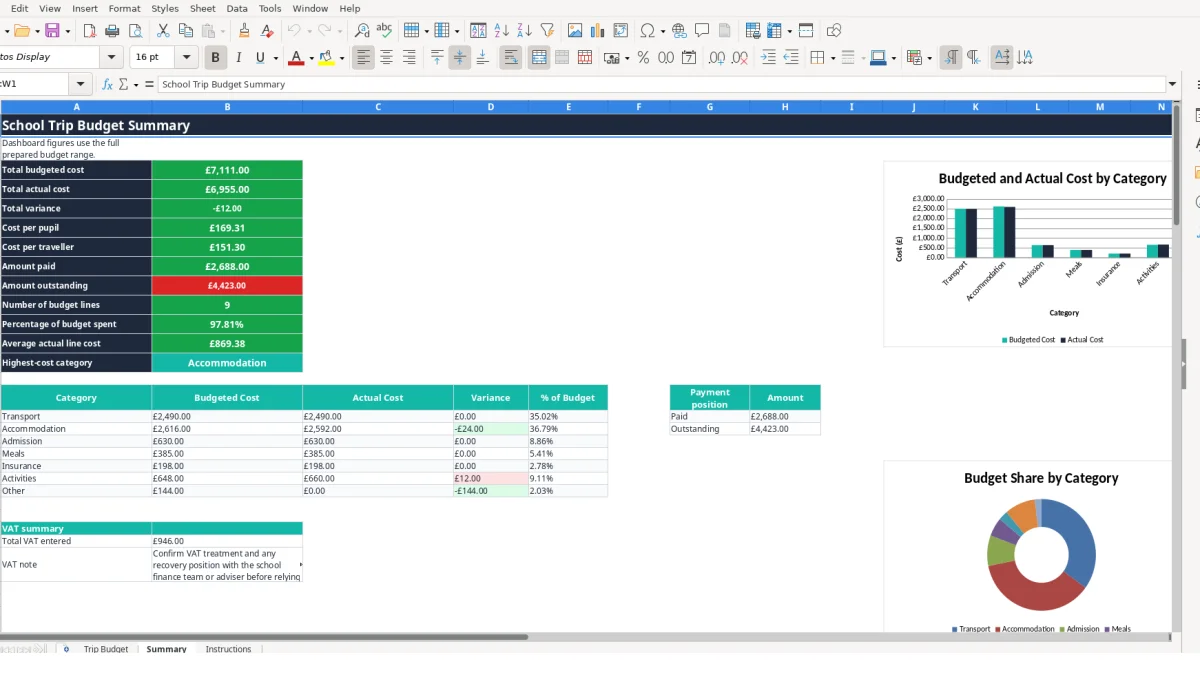The width and height of the screenshot is (1200, 675).
Task: Apply the blue cell background color
Action: pyautogui.click(x=877, y=58)
